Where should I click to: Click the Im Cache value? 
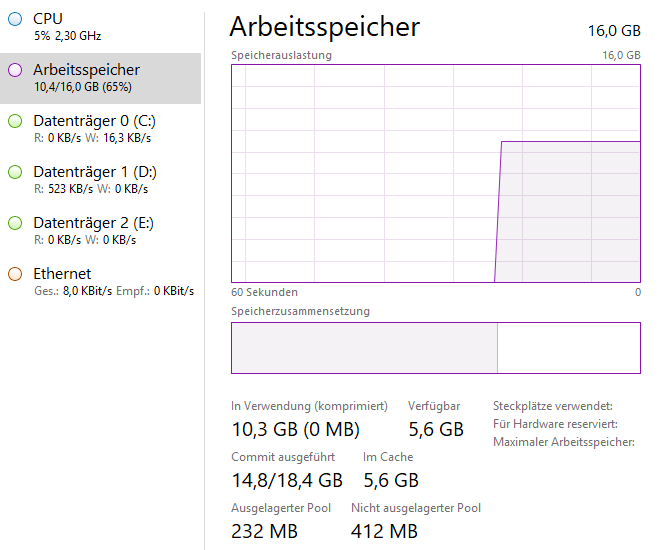[x=390, y=481]
